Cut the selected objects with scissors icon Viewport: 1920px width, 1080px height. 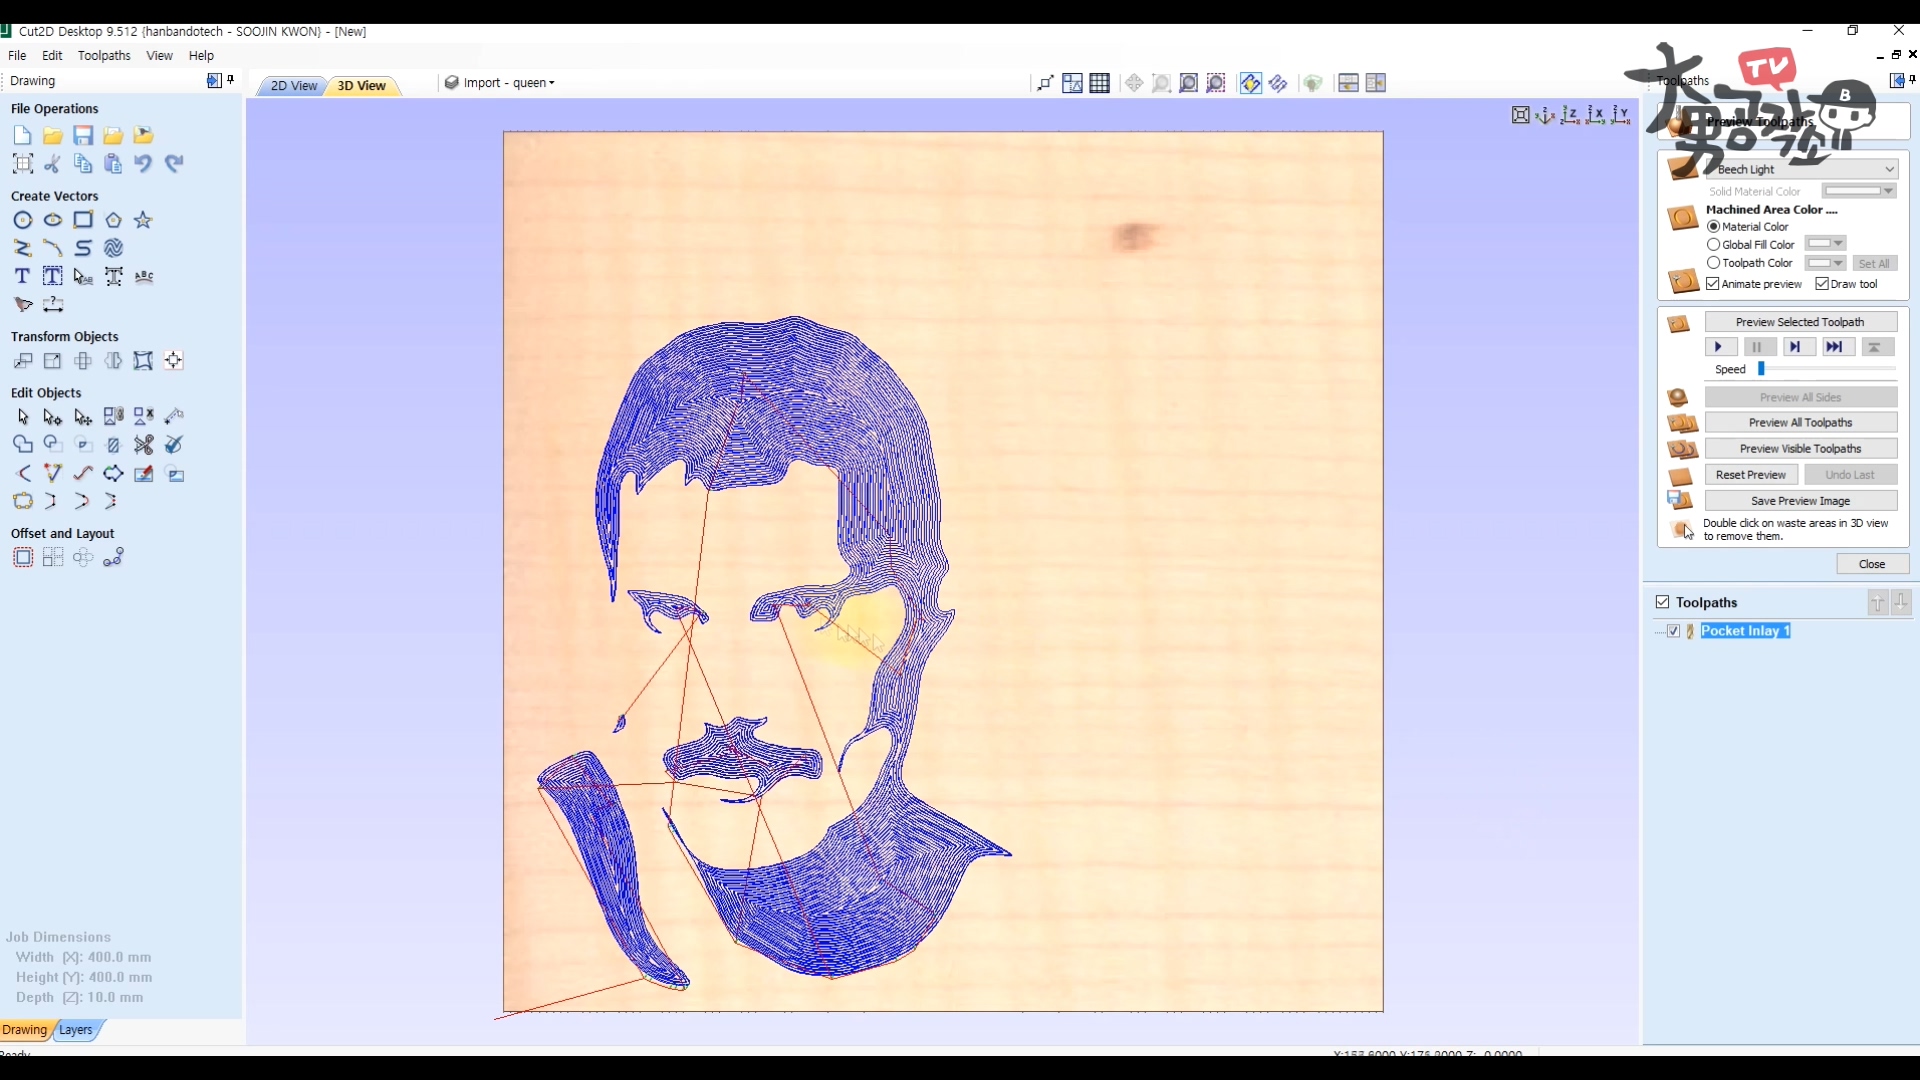(x=52, y=163)
